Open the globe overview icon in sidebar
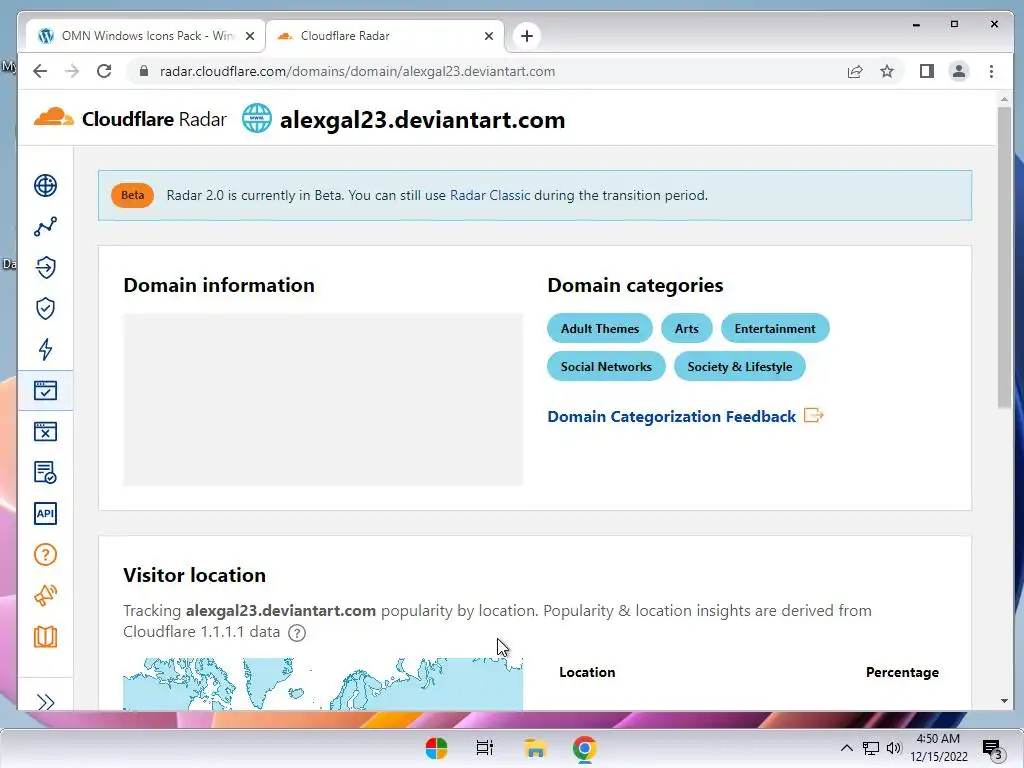Image resolution: width=1024 pixels, height=768 pixels. click(x=45, y=185)
